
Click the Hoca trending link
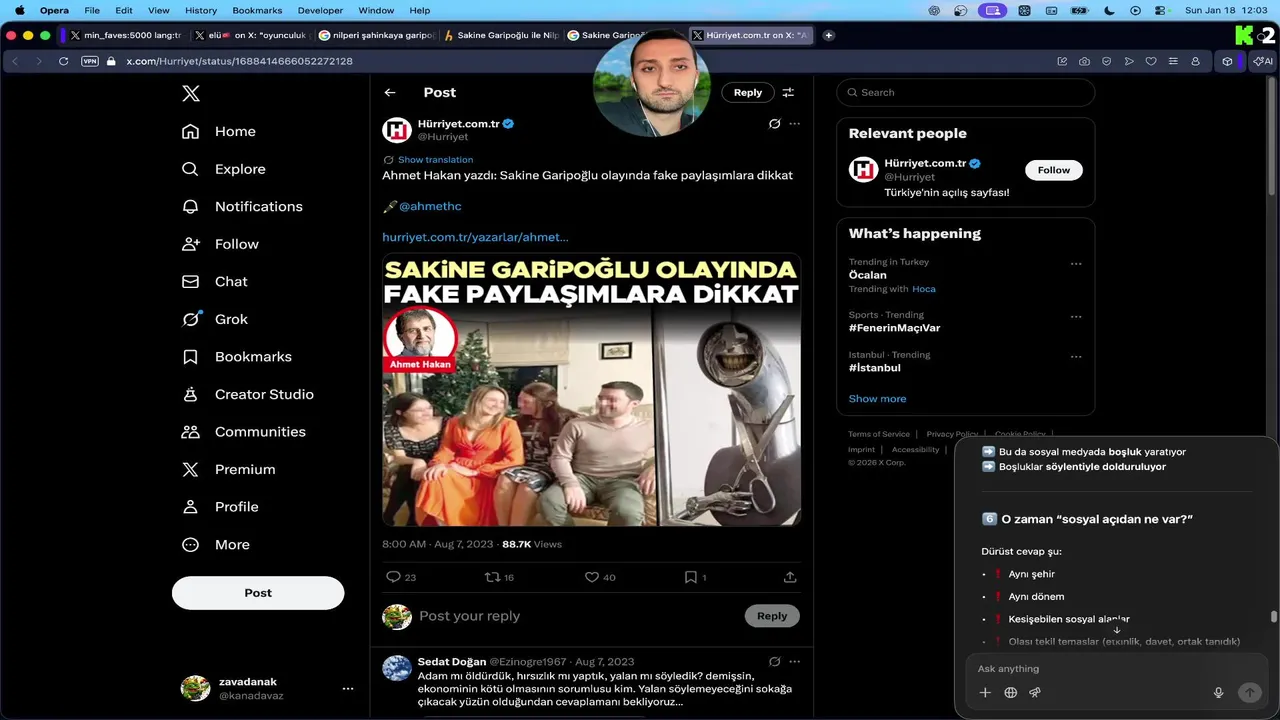[x=924, y=289]
